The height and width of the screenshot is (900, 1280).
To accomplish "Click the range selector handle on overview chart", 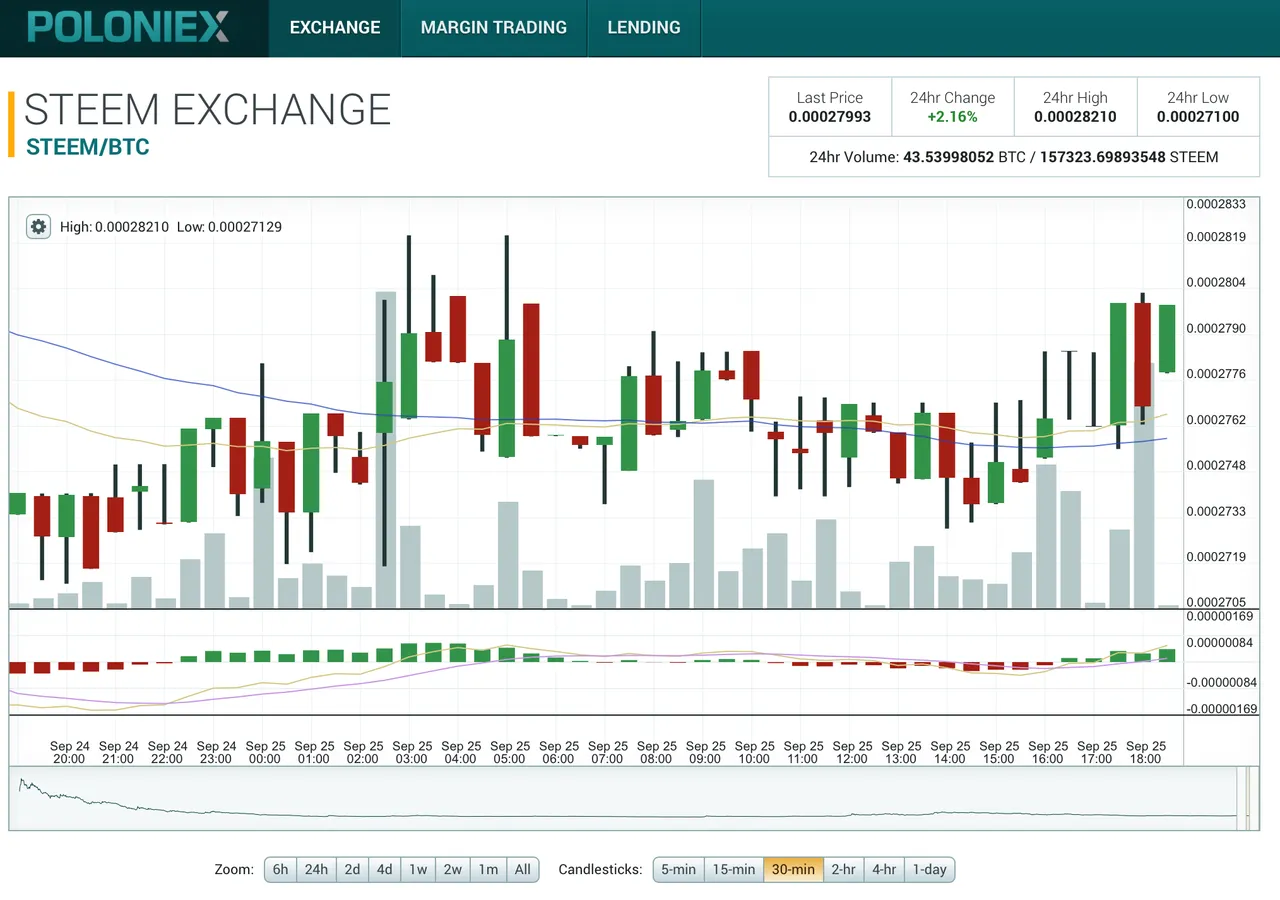I will click(x=1246, y=798).
